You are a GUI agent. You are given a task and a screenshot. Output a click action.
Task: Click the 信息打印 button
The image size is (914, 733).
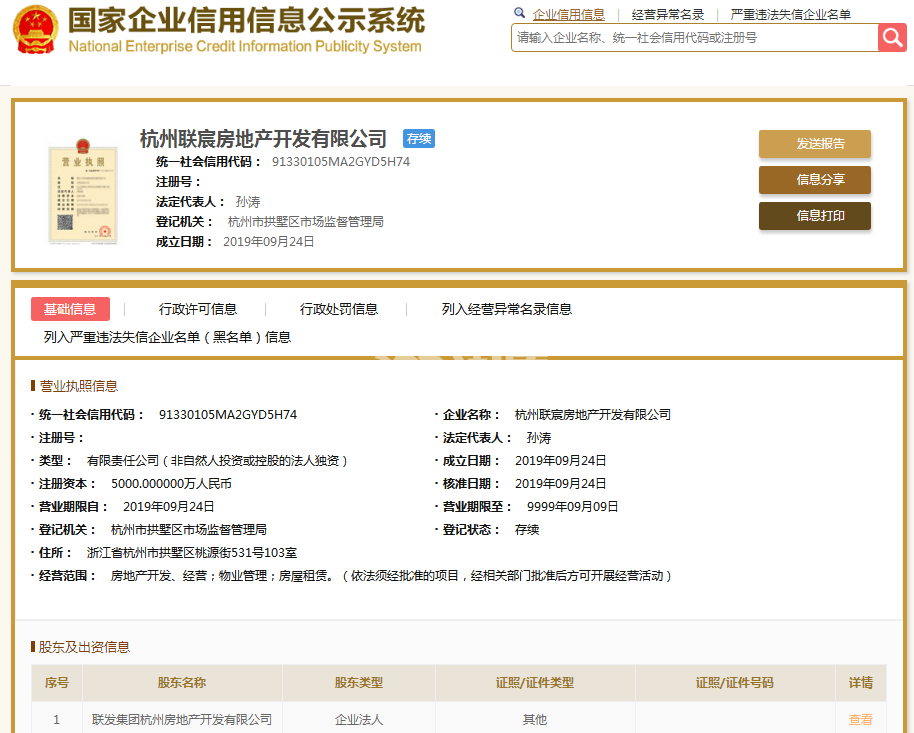tap(814, 216)
